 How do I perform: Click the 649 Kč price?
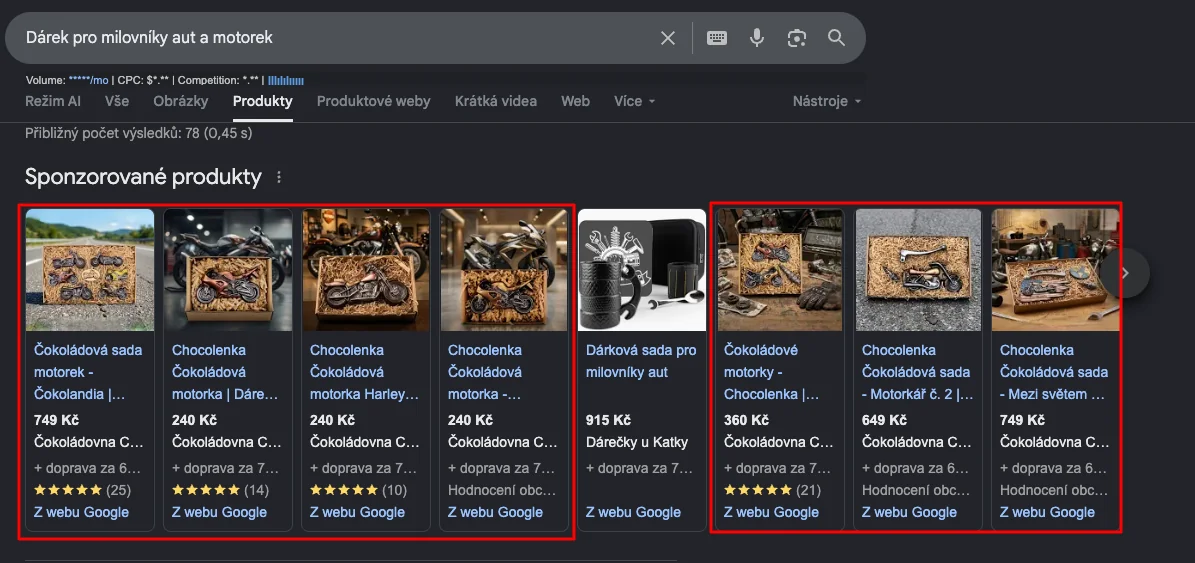(x=884, y=421)
